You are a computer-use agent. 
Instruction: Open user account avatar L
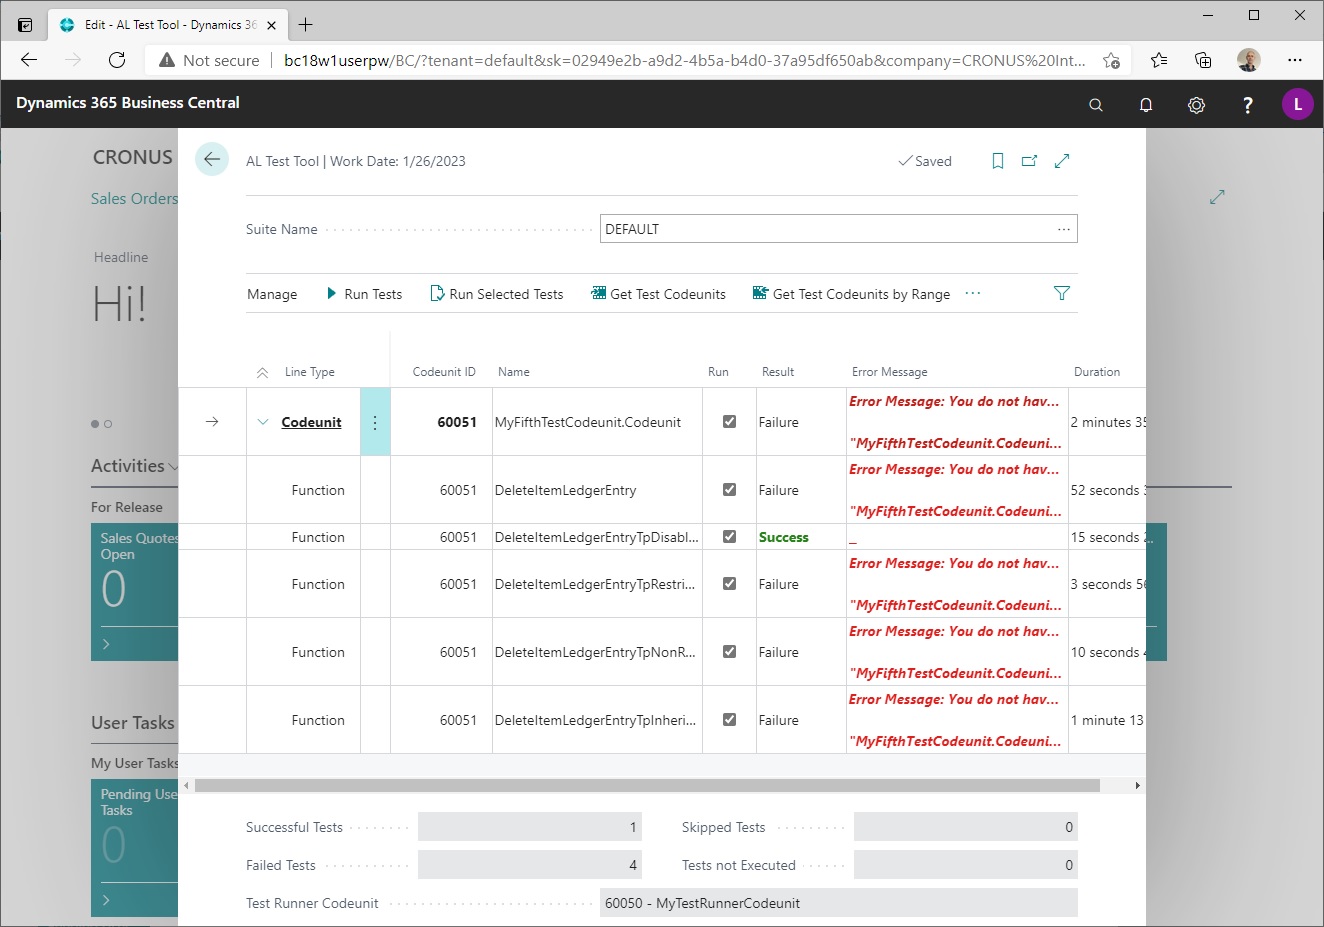click(1298, 104)
